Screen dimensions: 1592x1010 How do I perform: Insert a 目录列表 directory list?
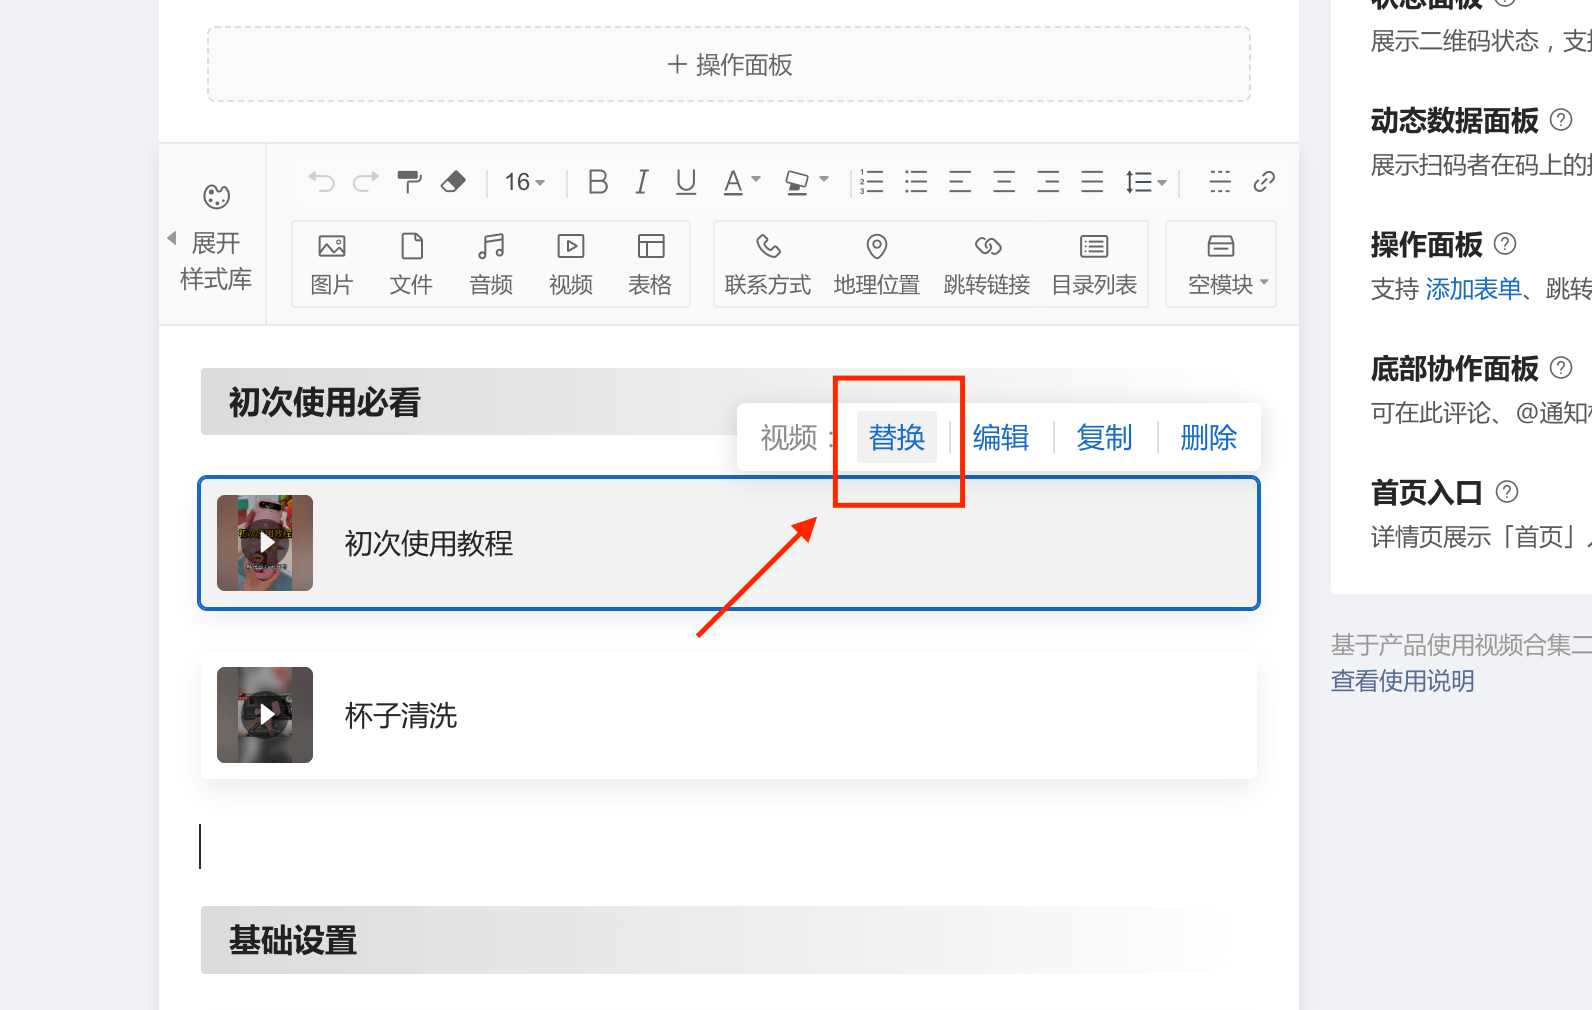(1094, 264)
